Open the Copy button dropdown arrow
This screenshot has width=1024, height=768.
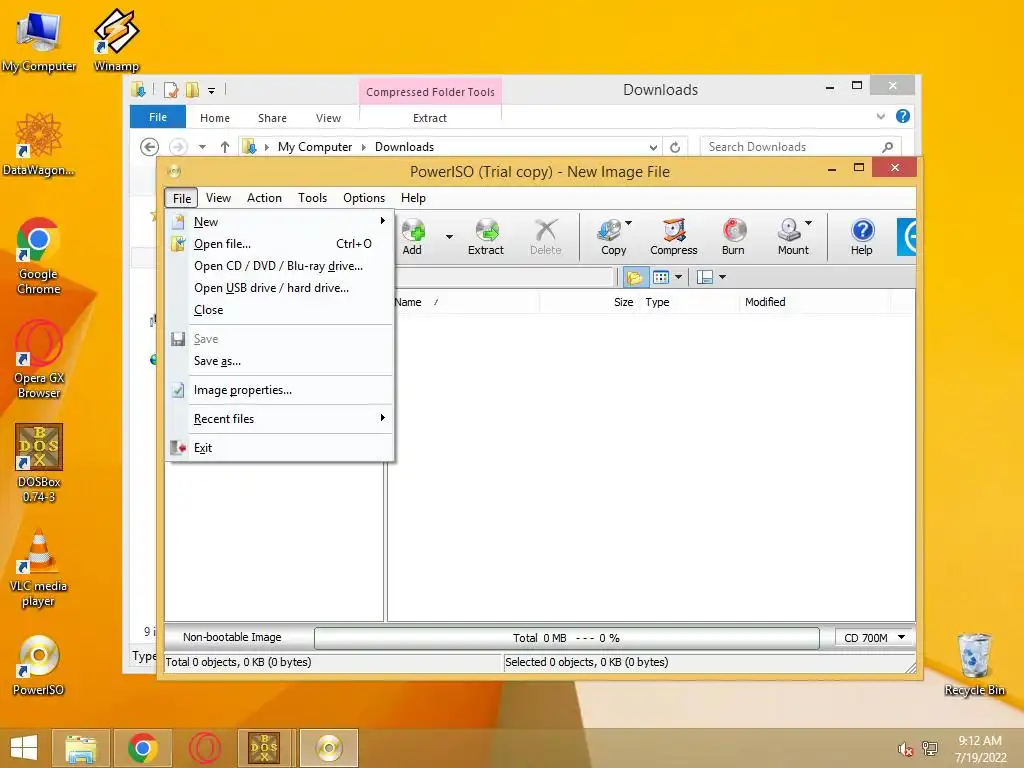click(x=628, y=223)
